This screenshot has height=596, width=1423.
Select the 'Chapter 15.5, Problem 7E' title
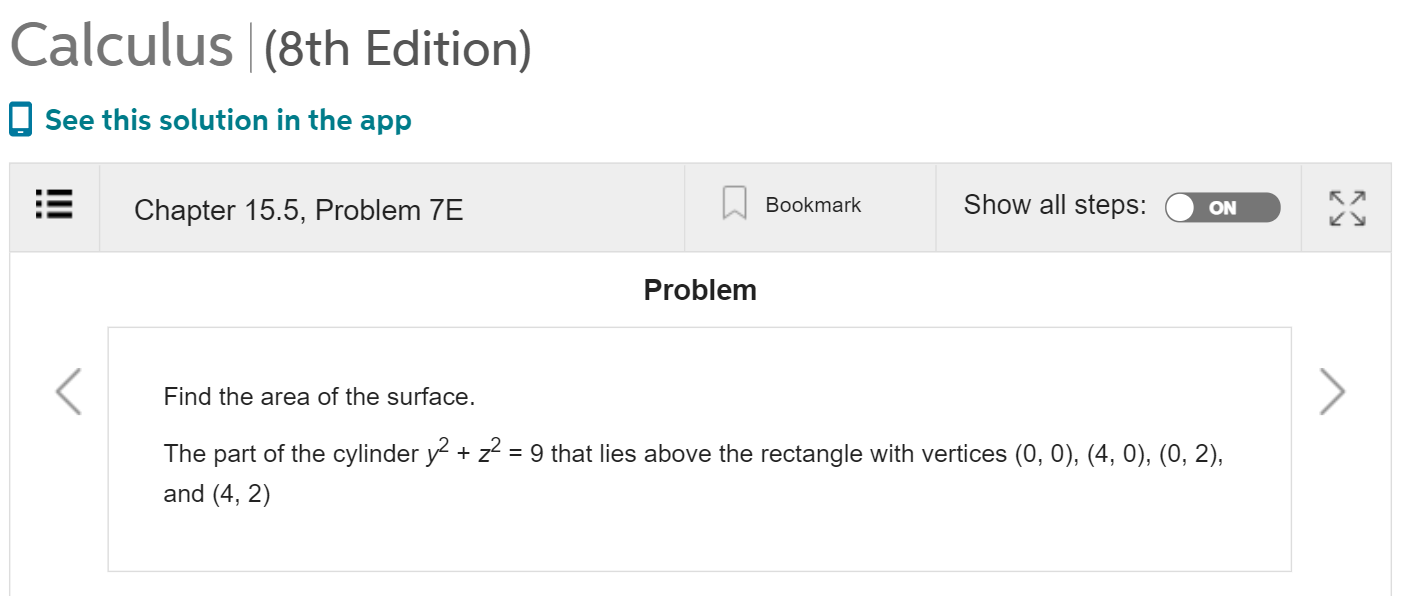tap(298, 210)
